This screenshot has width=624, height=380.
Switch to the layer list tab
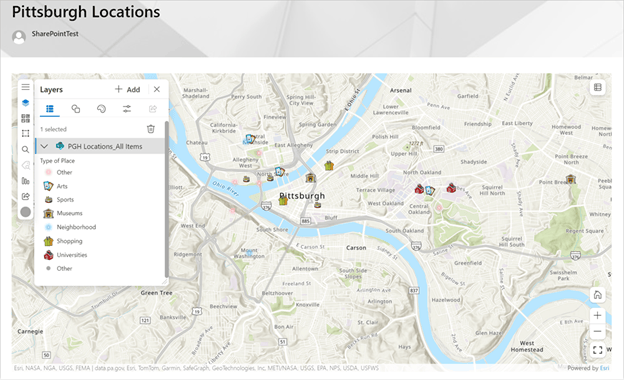tap(50, 109)
